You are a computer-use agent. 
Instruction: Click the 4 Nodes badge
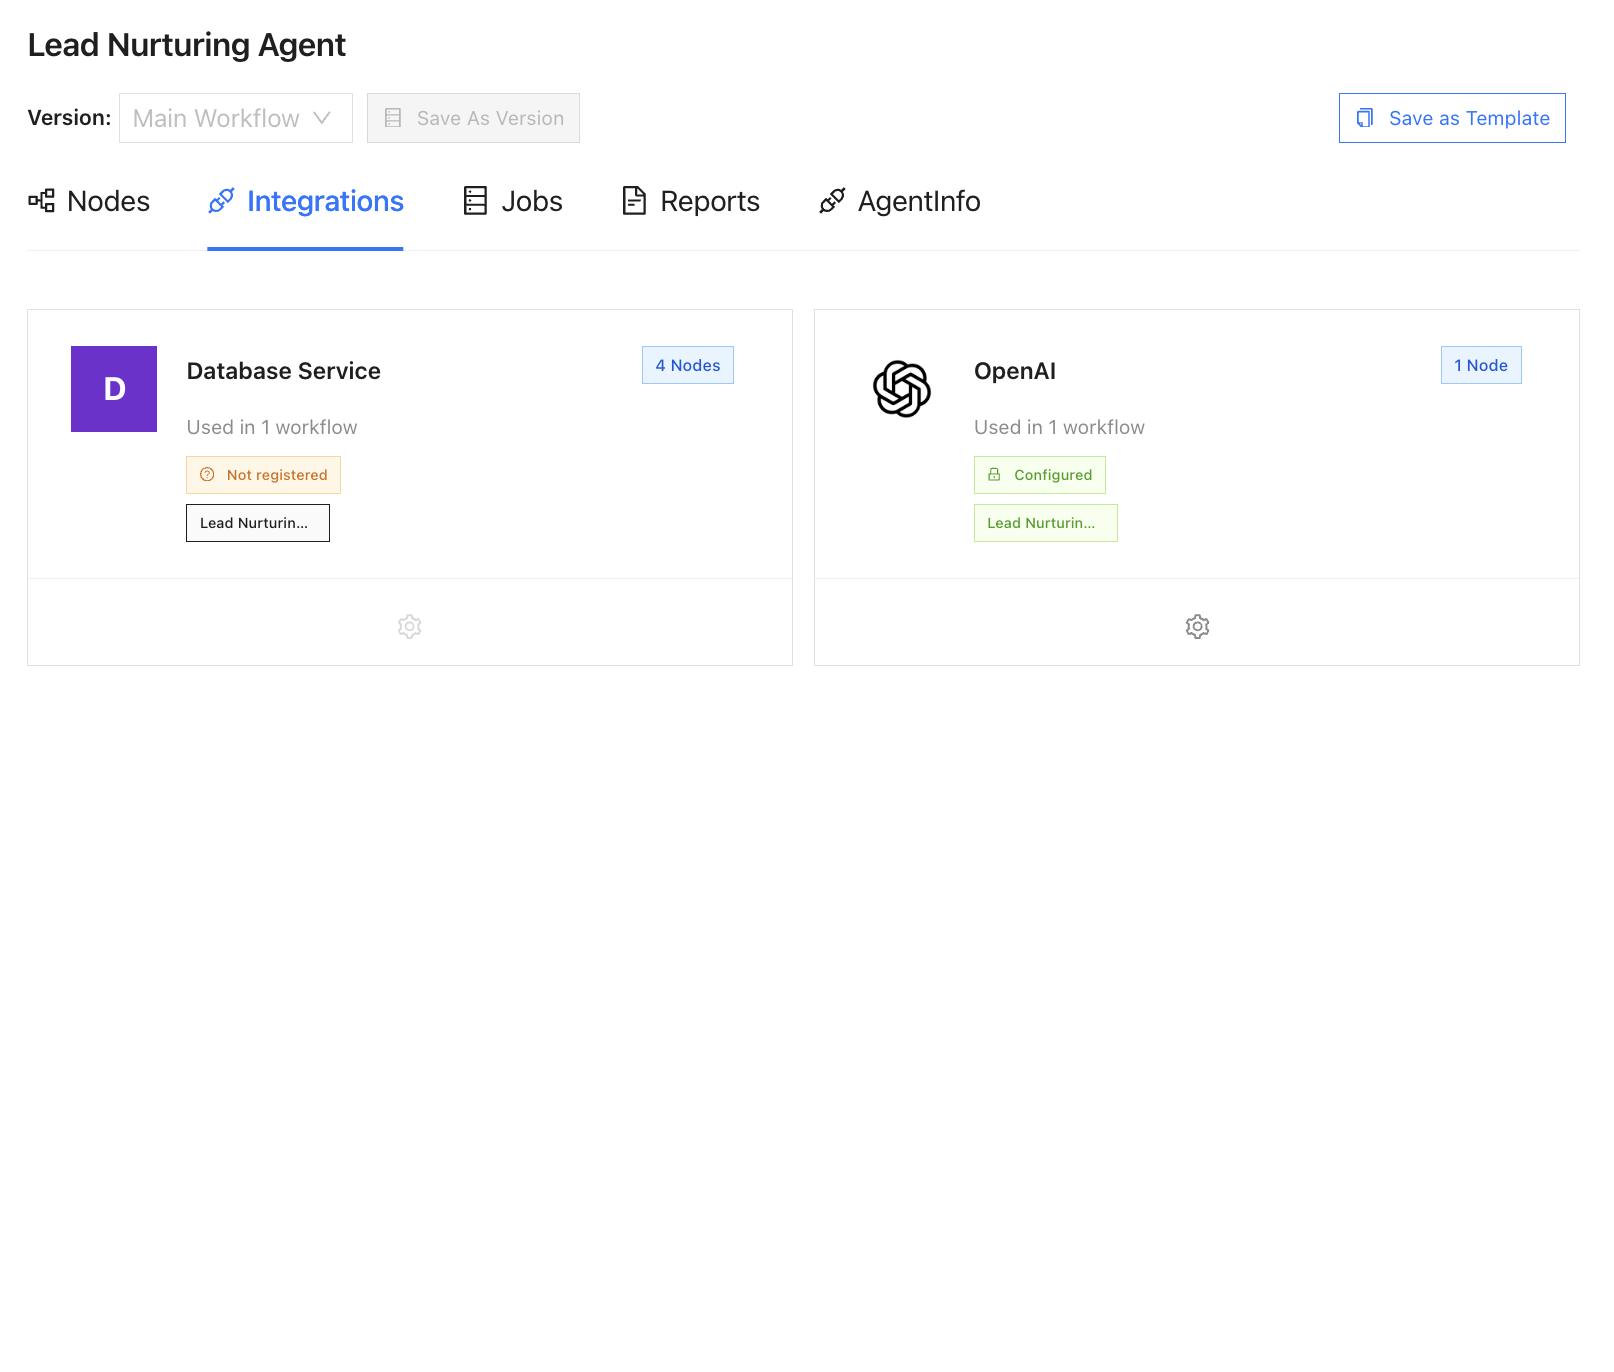tap(687, 365)
